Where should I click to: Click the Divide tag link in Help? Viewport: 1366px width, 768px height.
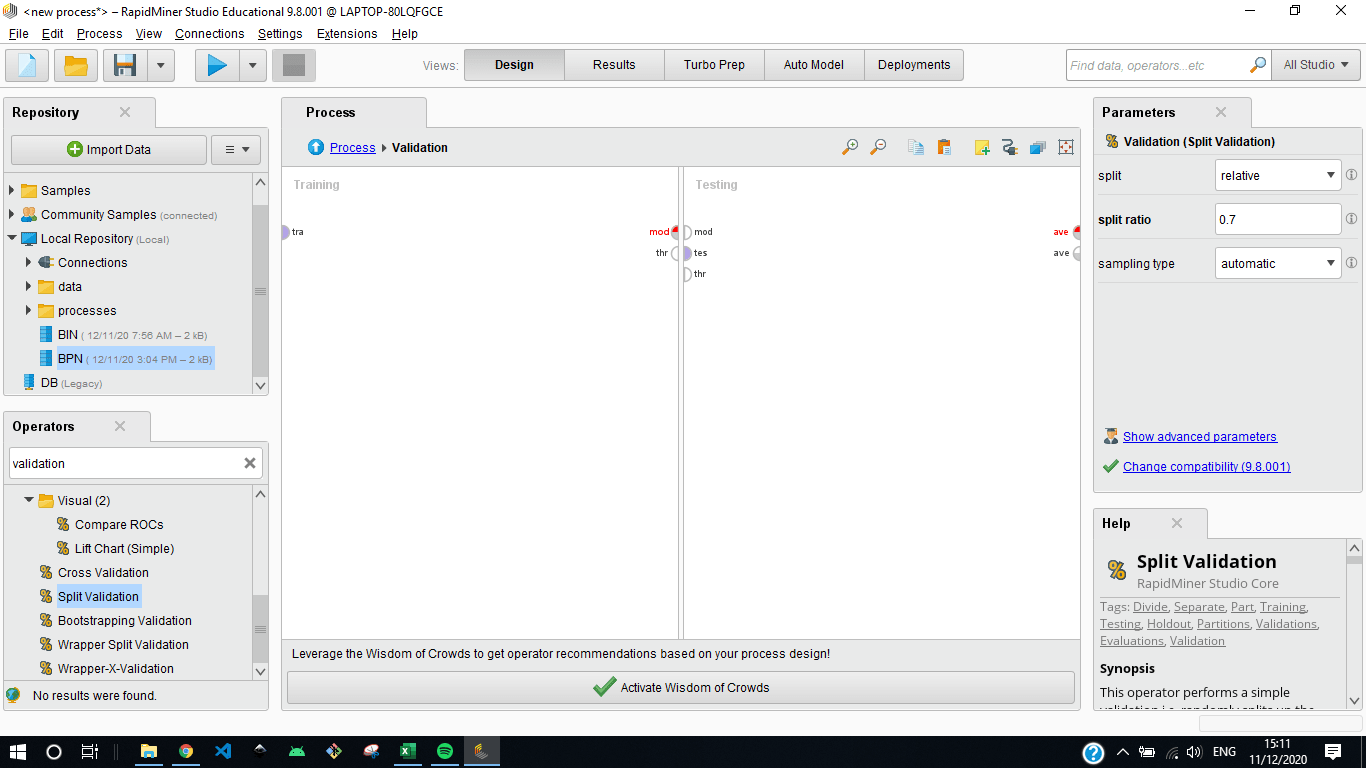pos(1150,607)
